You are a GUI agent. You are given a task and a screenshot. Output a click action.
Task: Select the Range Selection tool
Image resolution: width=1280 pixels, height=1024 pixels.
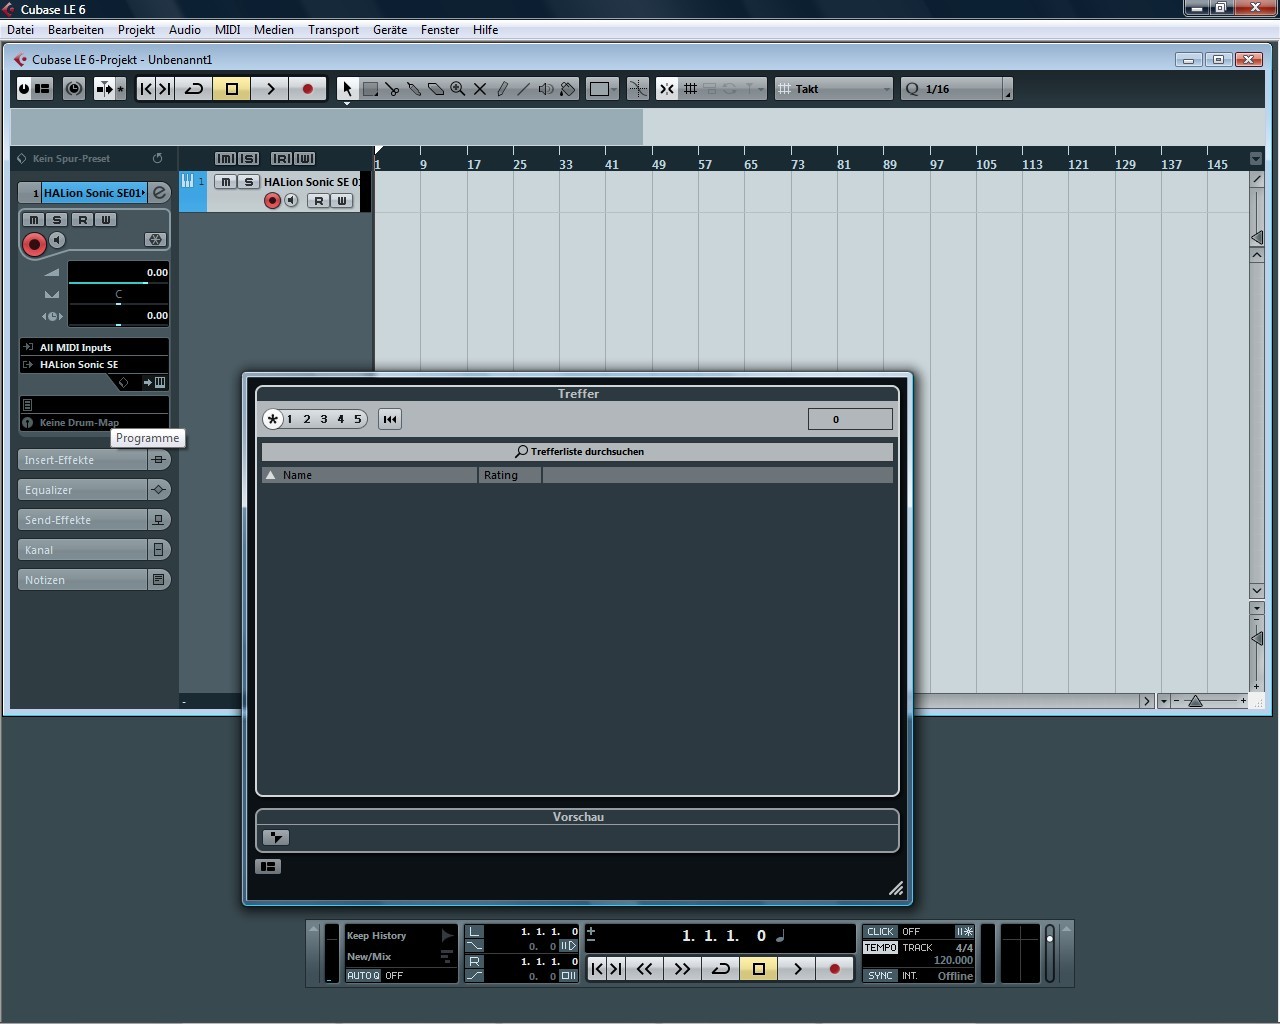370,89
